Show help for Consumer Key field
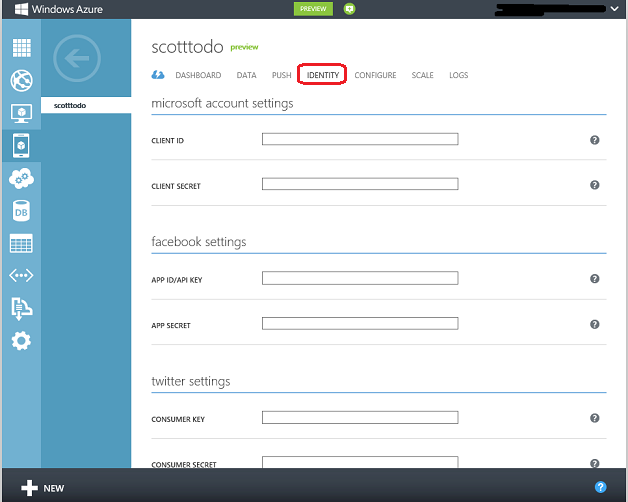Image resolution: width=628 pixels, height=502 pixels. point(594,418)
